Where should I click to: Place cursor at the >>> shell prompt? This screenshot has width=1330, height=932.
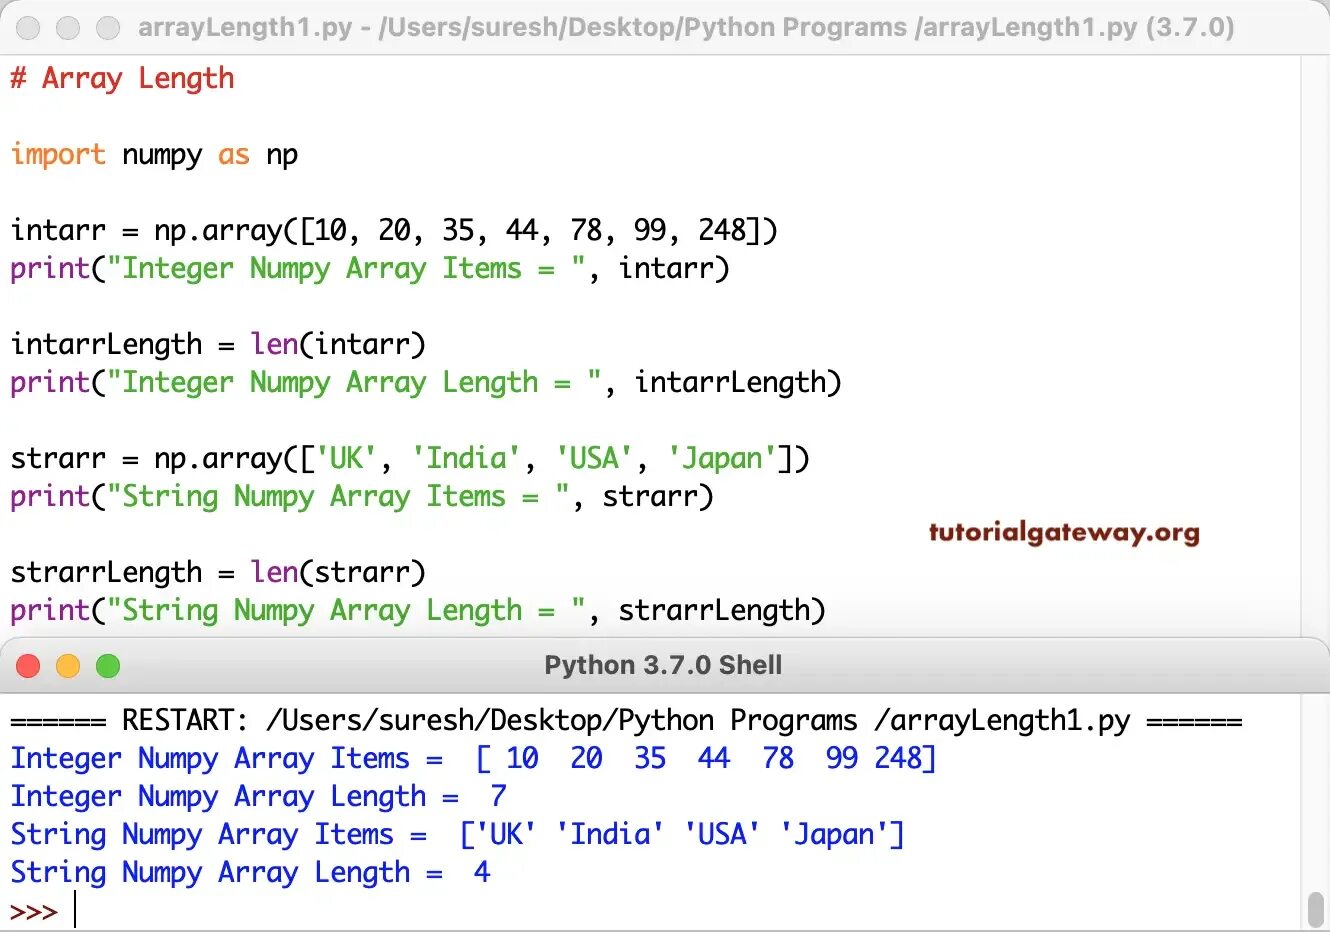coord(34,912)
